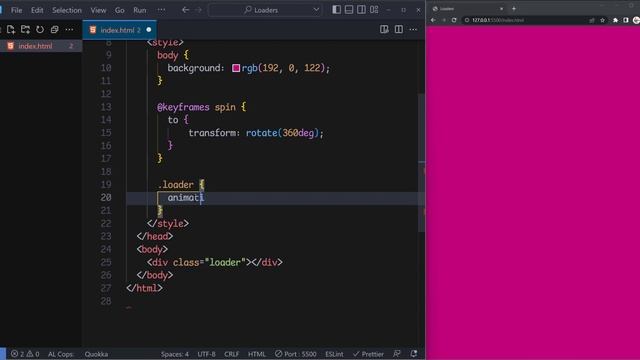
Task: Click the share icon in browser address bar
Action: [x=591, y=20]
